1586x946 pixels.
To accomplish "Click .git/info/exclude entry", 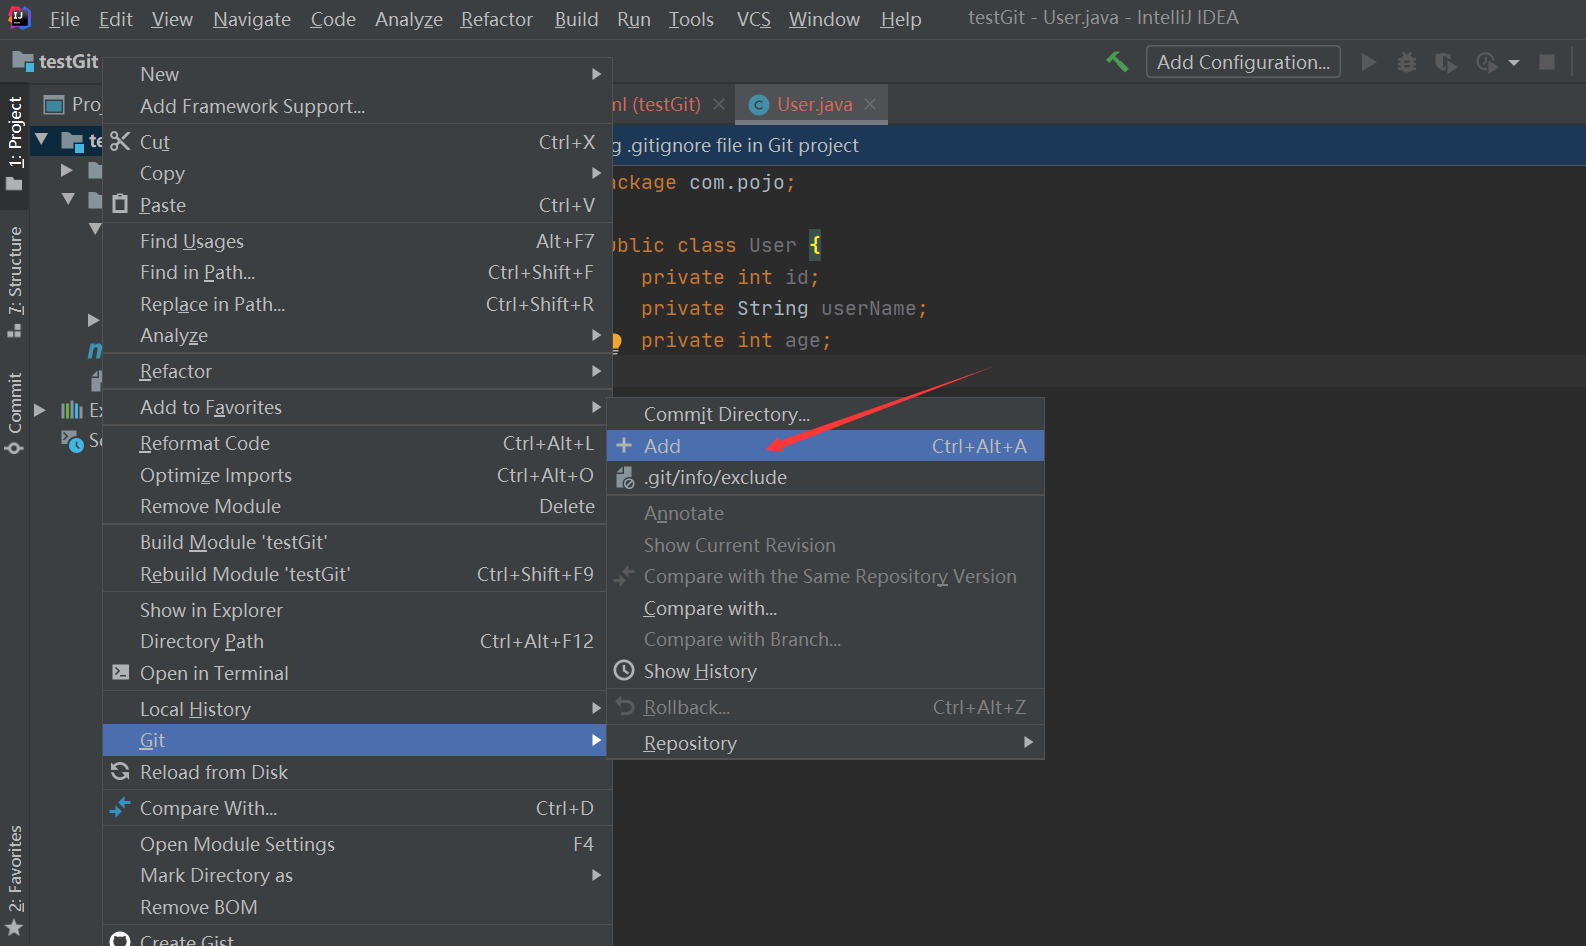I will tap(826, 477).
